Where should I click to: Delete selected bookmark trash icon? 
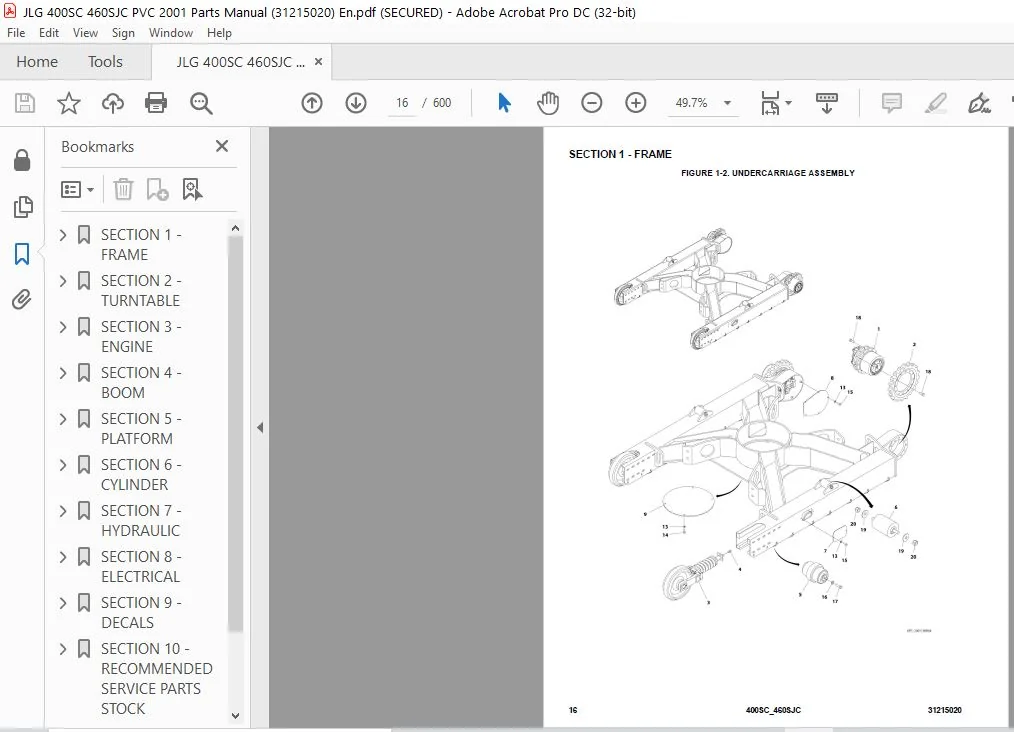[123, 189]
